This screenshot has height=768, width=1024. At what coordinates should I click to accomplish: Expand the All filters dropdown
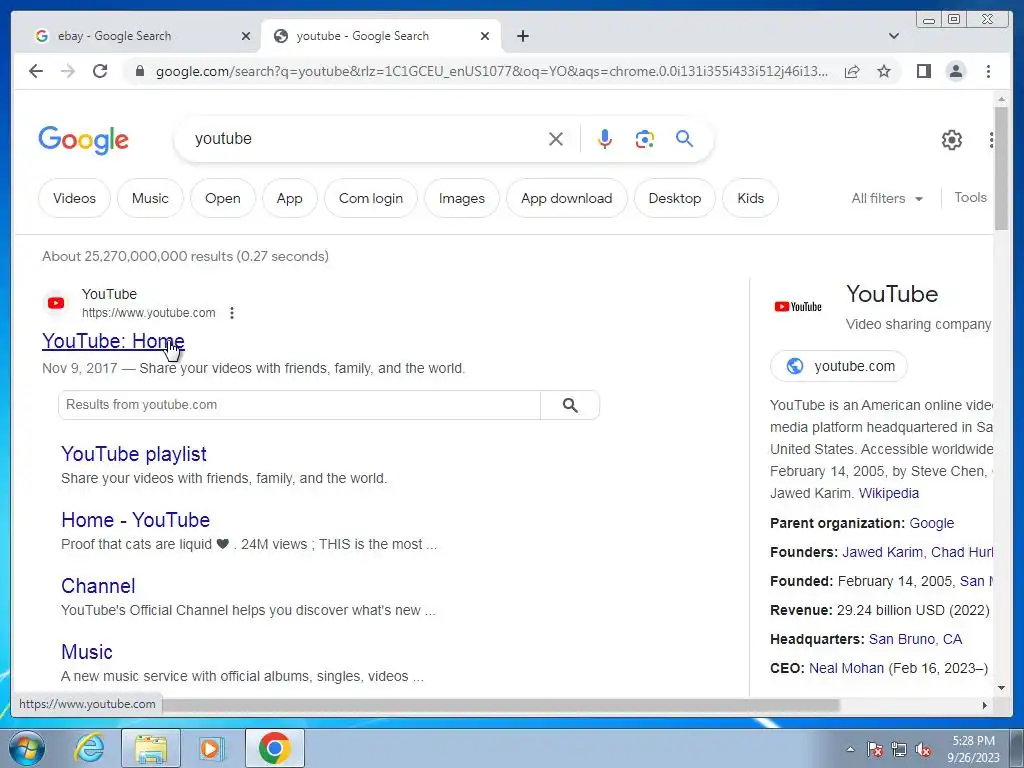887,198
